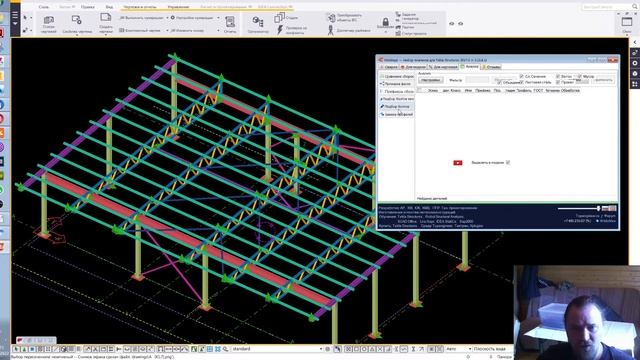Click the selection arrow tool at ribbon left

[25, 18]
